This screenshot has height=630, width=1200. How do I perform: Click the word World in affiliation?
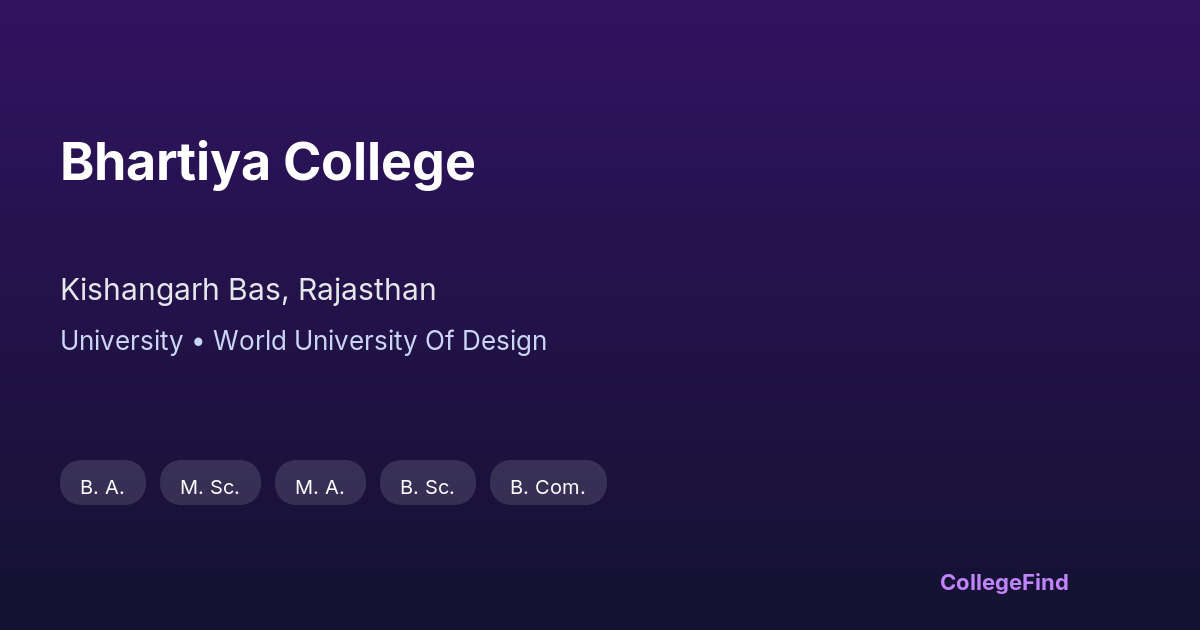click(250, 341)
